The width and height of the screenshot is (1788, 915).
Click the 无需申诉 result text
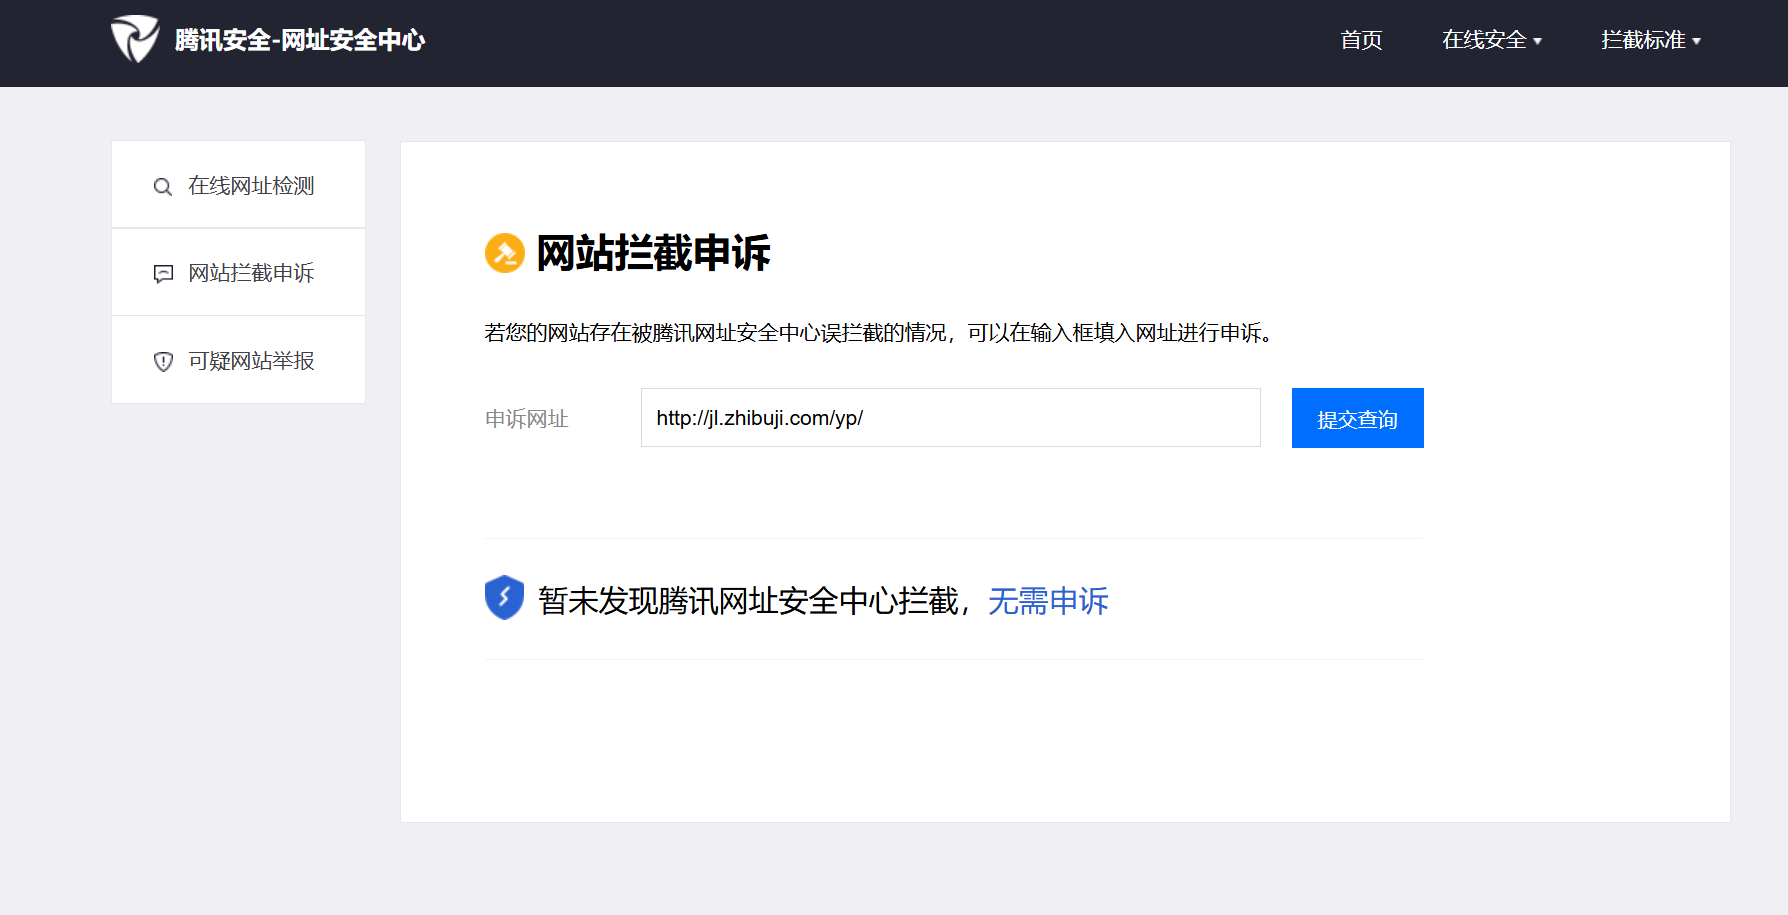pyautogui.click(x=1048, y=601)
